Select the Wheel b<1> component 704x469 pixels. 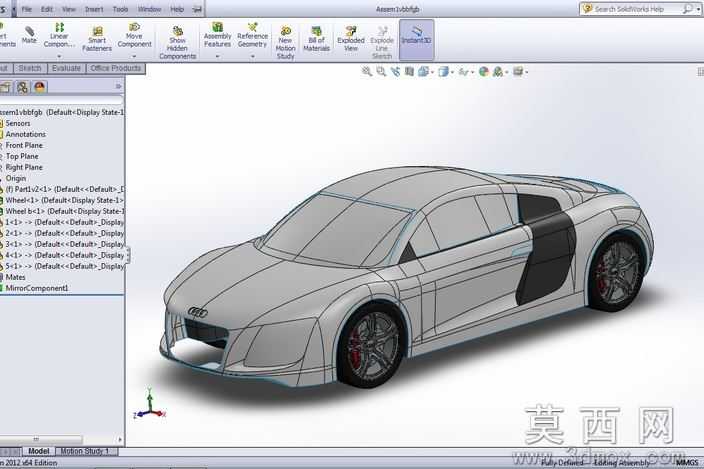[x=64, y=211]
